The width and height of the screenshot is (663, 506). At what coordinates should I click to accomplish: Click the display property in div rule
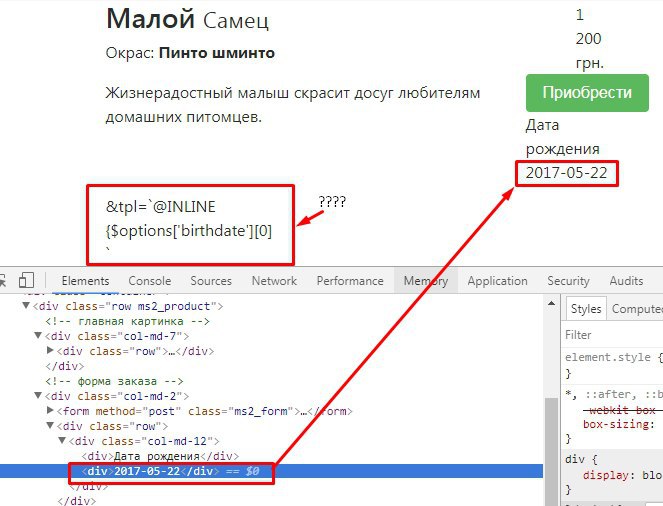(605, 475)
